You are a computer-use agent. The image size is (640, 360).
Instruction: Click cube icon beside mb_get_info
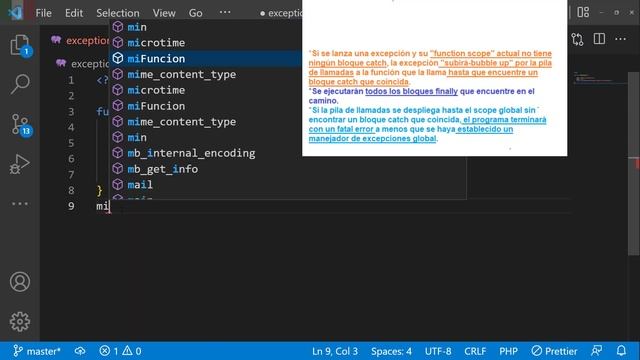pos(118,169)
